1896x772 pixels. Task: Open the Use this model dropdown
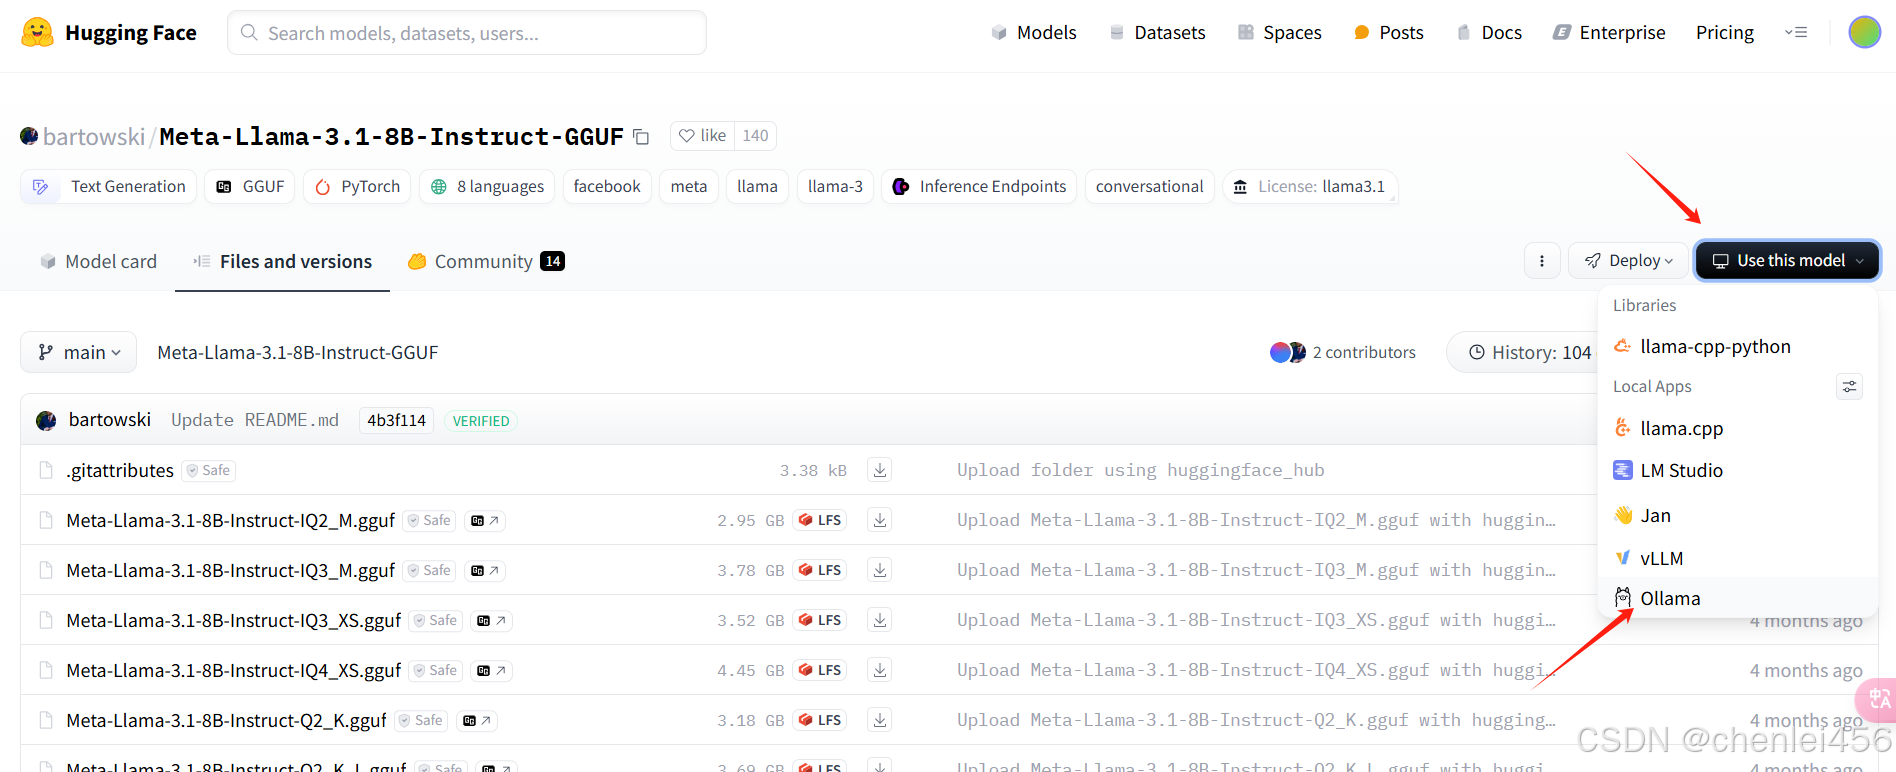1787,261
